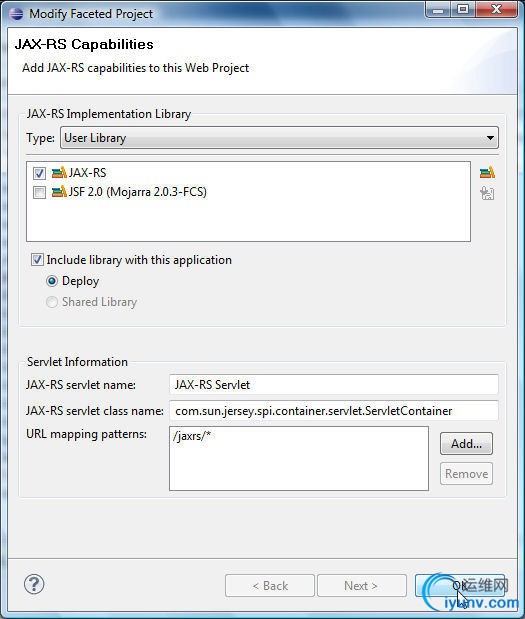Maximize the Modify Faceted Project window

(462, 9)
